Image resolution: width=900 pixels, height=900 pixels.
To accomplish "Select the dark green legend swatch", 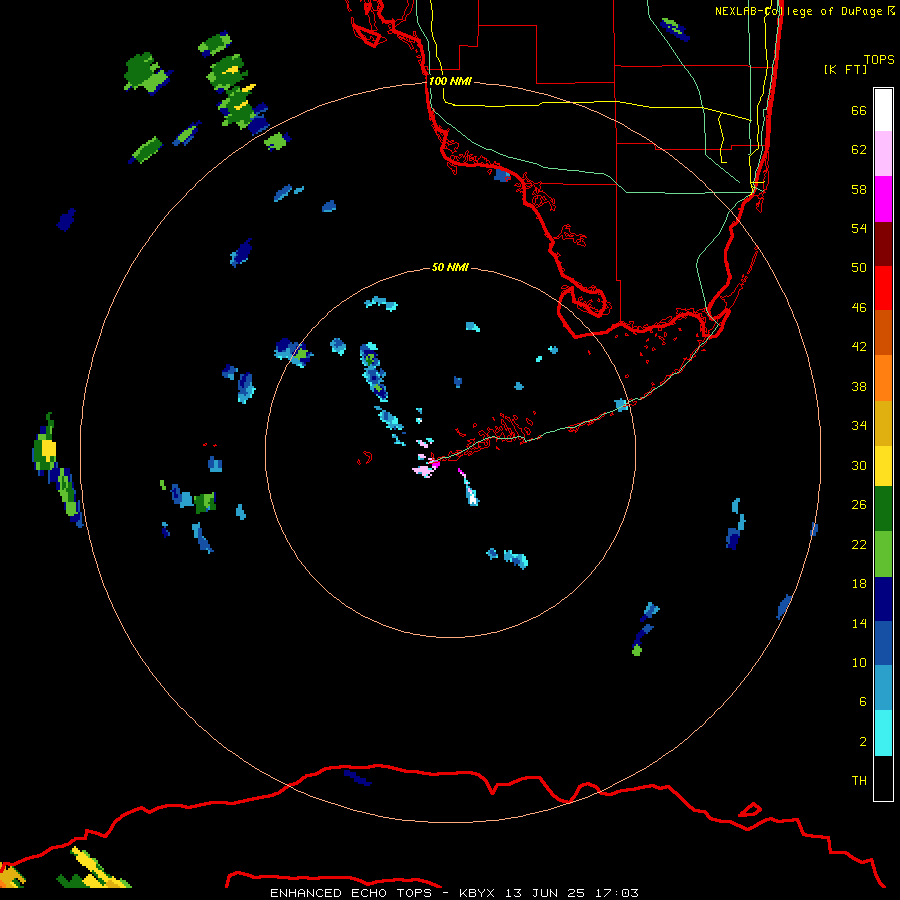I will 883,509.
